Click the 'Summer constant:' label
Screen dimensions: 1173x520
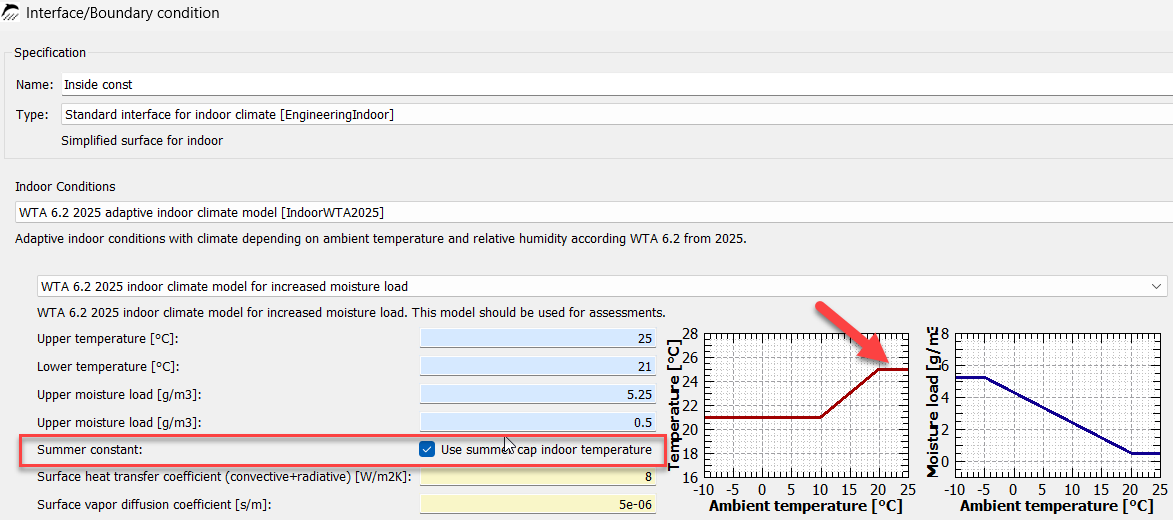(89, 450)
